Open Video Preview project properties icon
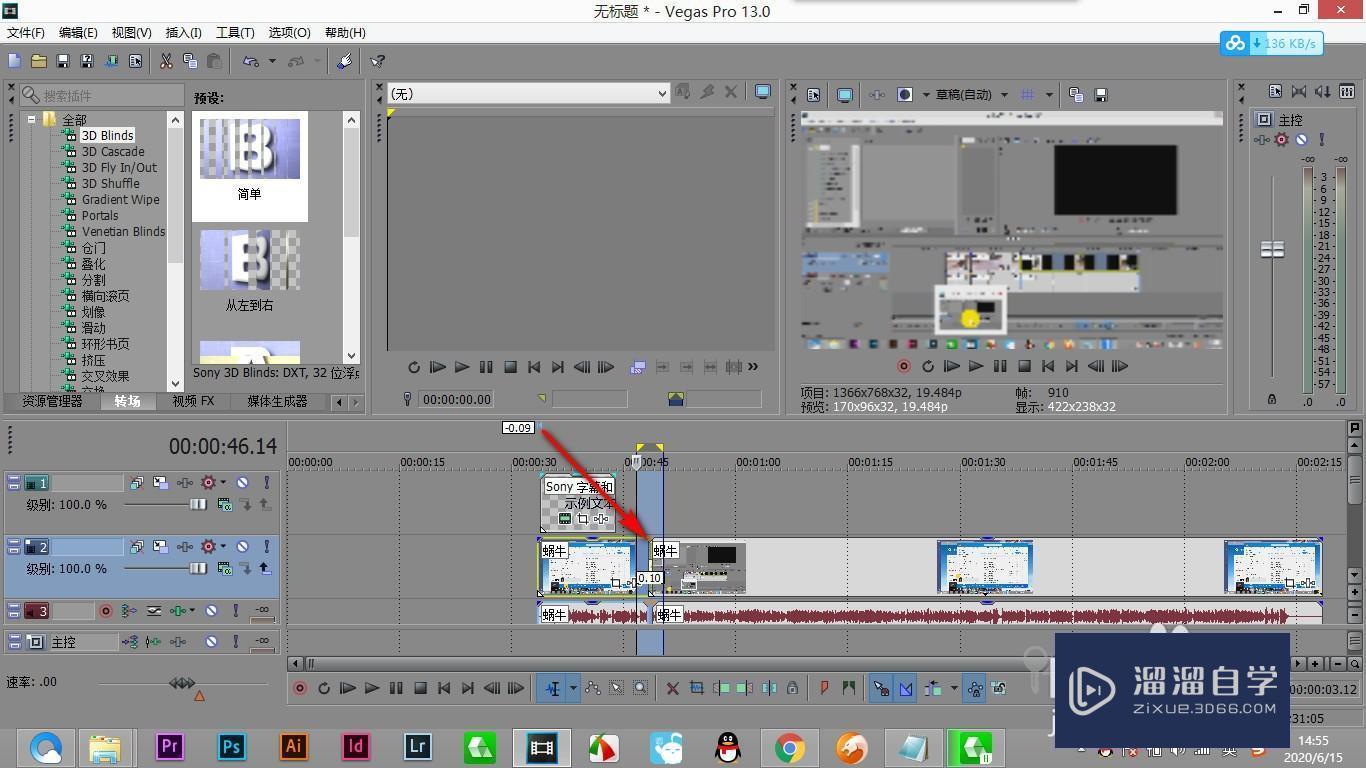1366x768 pixels. [x=813, y=95]
